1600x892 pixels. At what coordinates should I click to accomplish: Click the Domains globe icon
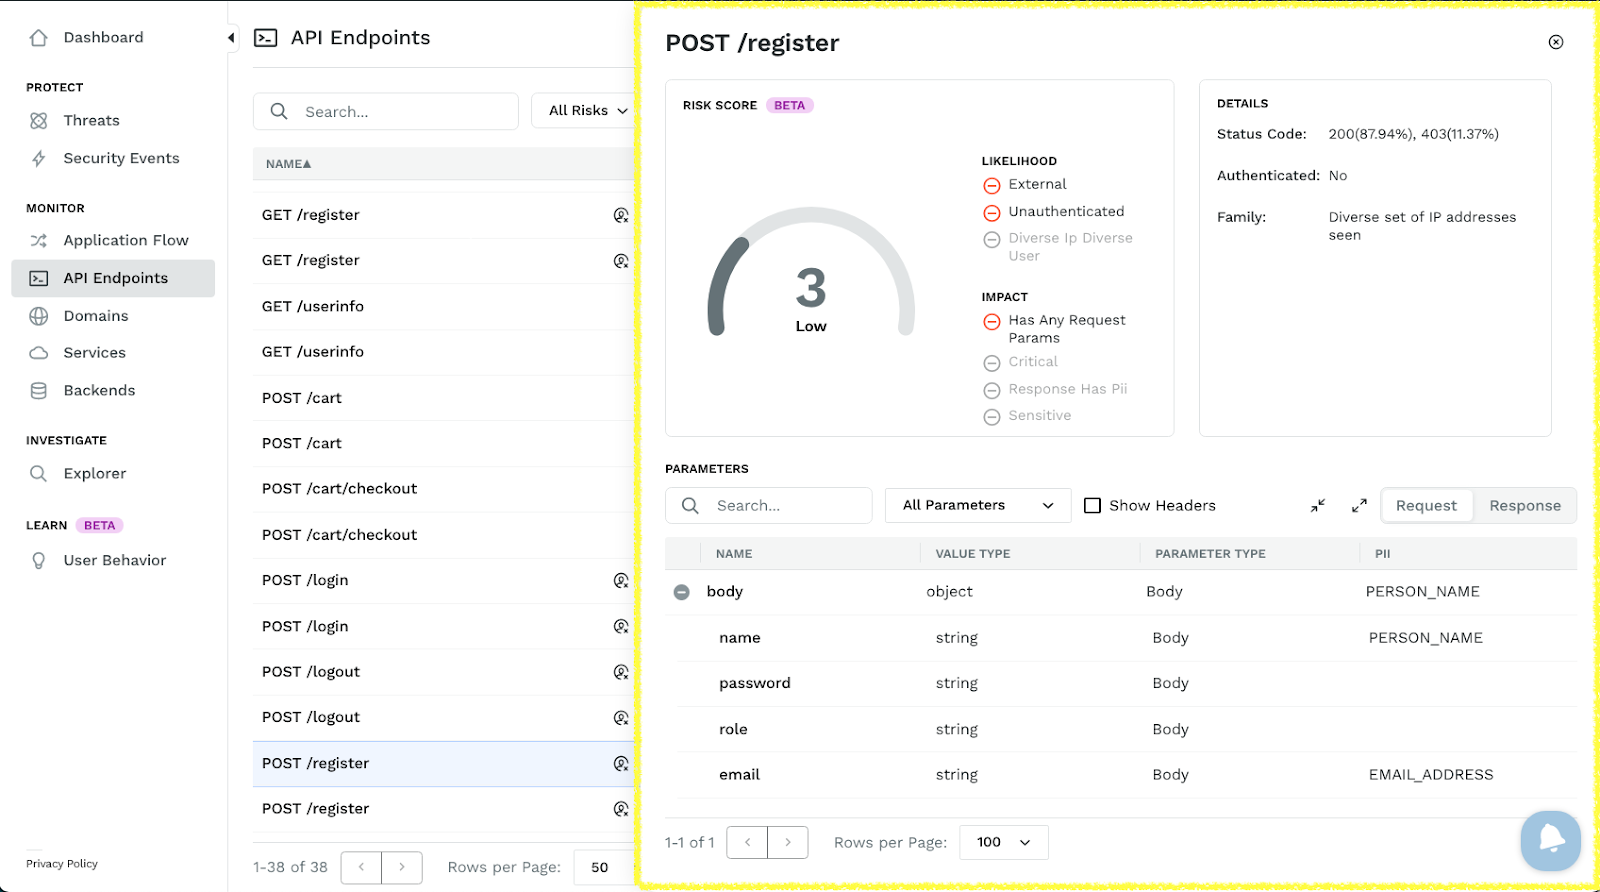tap(39, 316)
